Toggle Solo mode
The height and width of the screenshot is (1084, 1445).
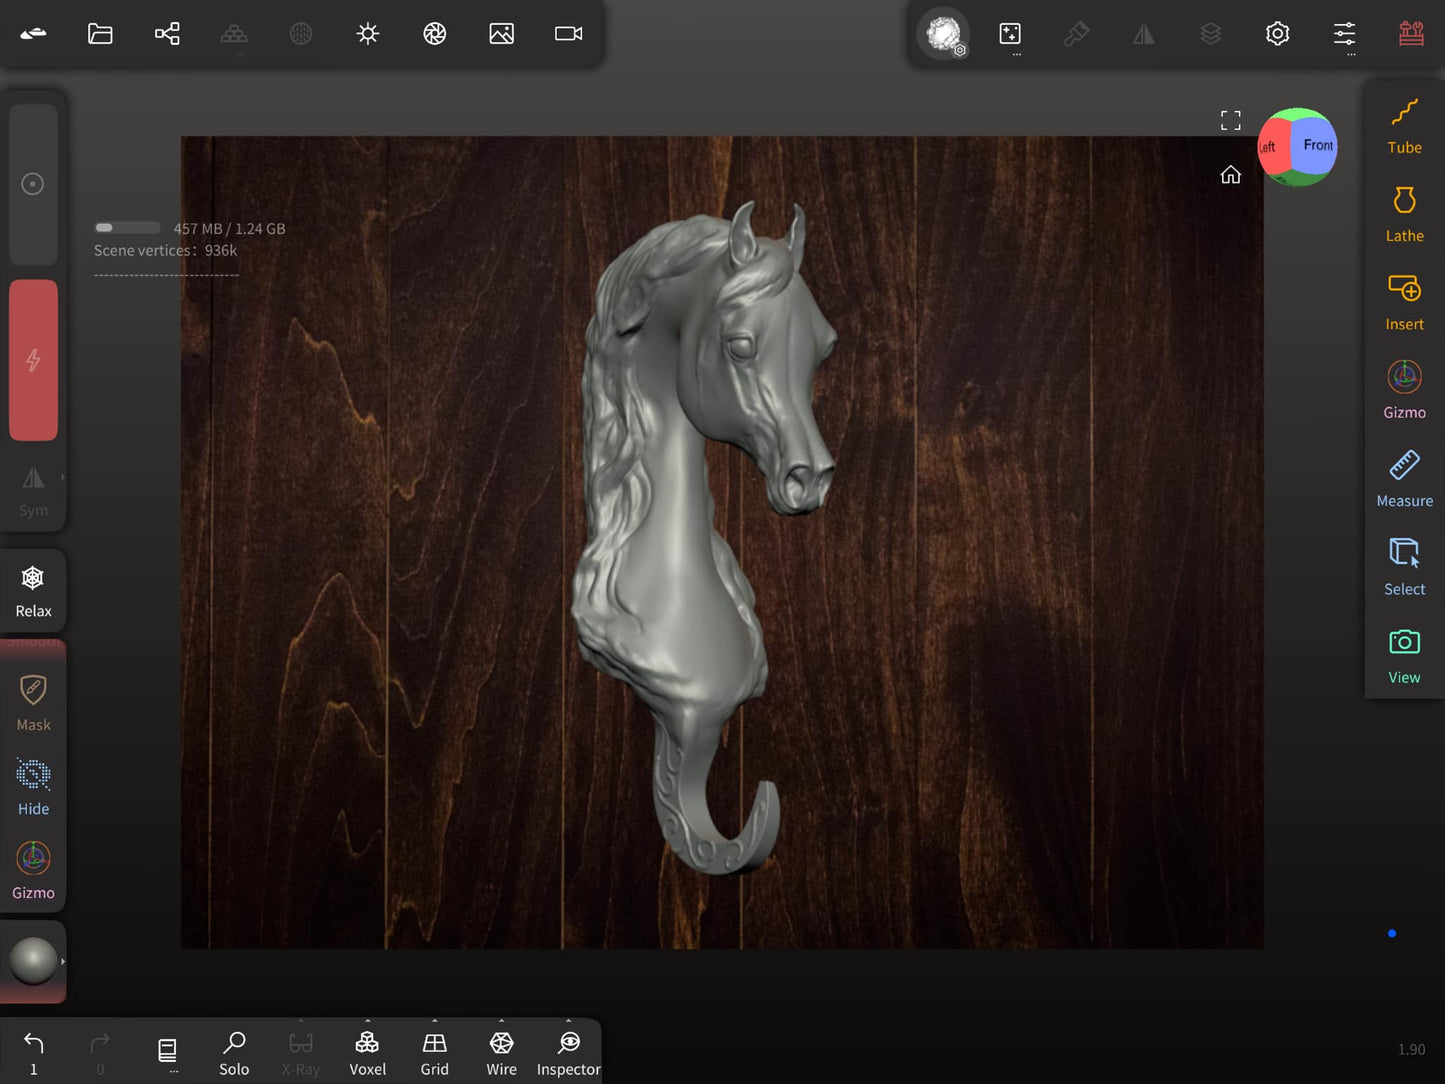click(234, 1053)
